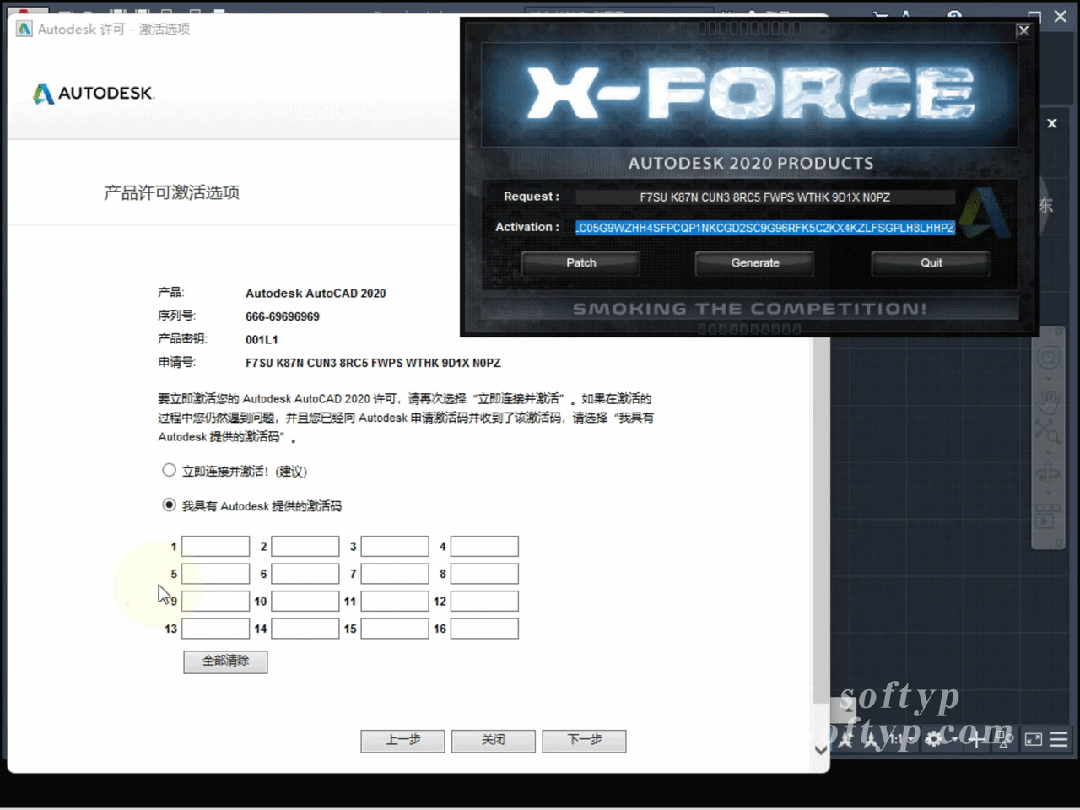Open the SteeringWheel in AutoCAD navigation bar
Viewport: 1080px width, 810px height.
coord(1048,358)
